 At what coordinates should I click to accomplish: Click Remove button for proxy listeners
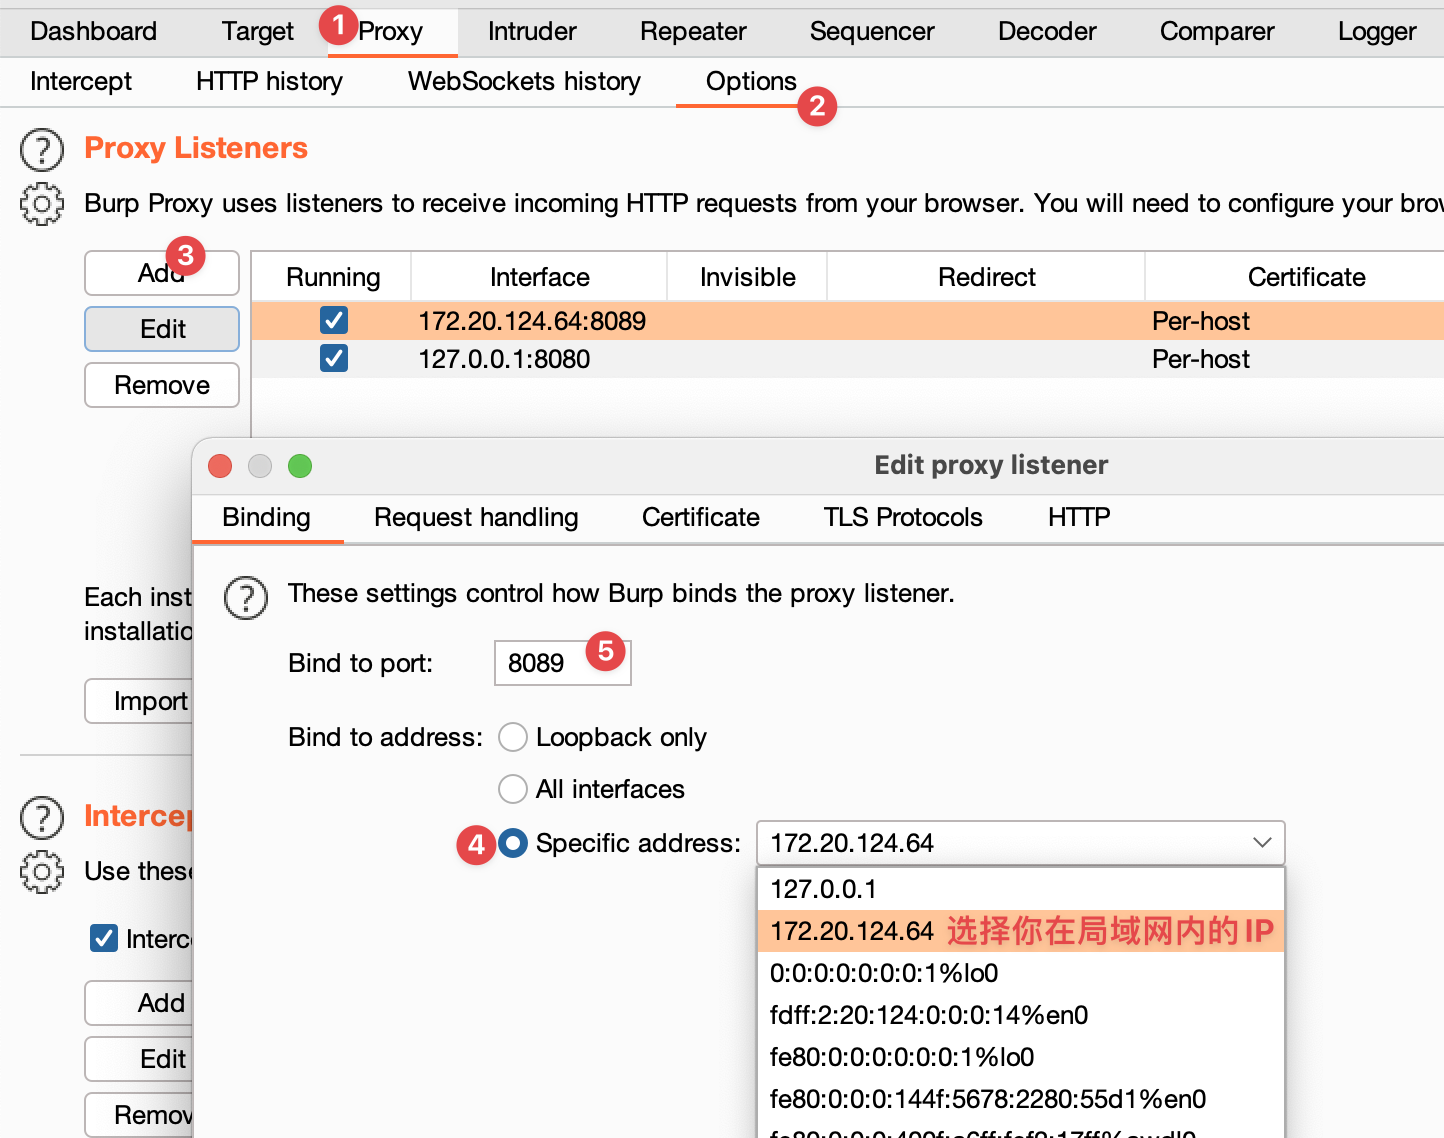(x=162, y=385)
